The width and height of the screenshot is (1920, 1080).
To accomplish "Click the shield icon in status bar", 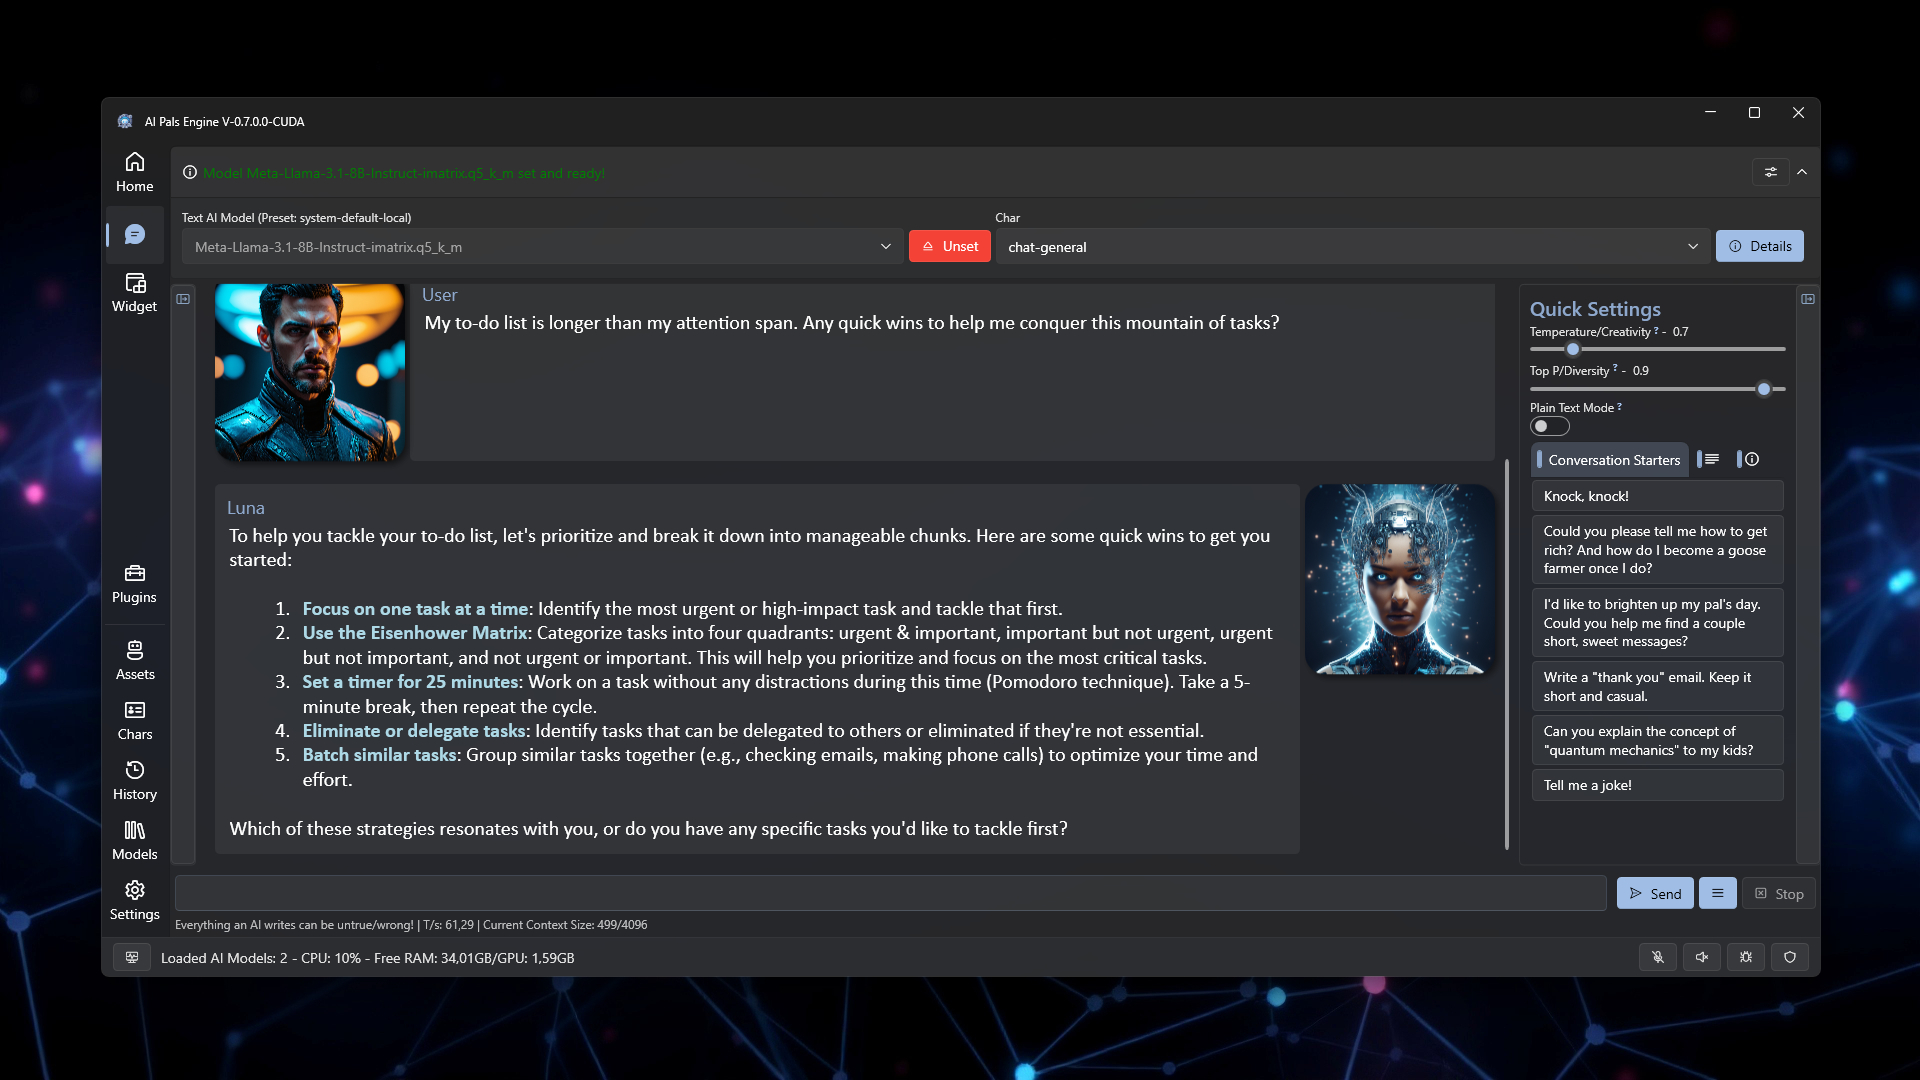I will [x=1789, y=957].
